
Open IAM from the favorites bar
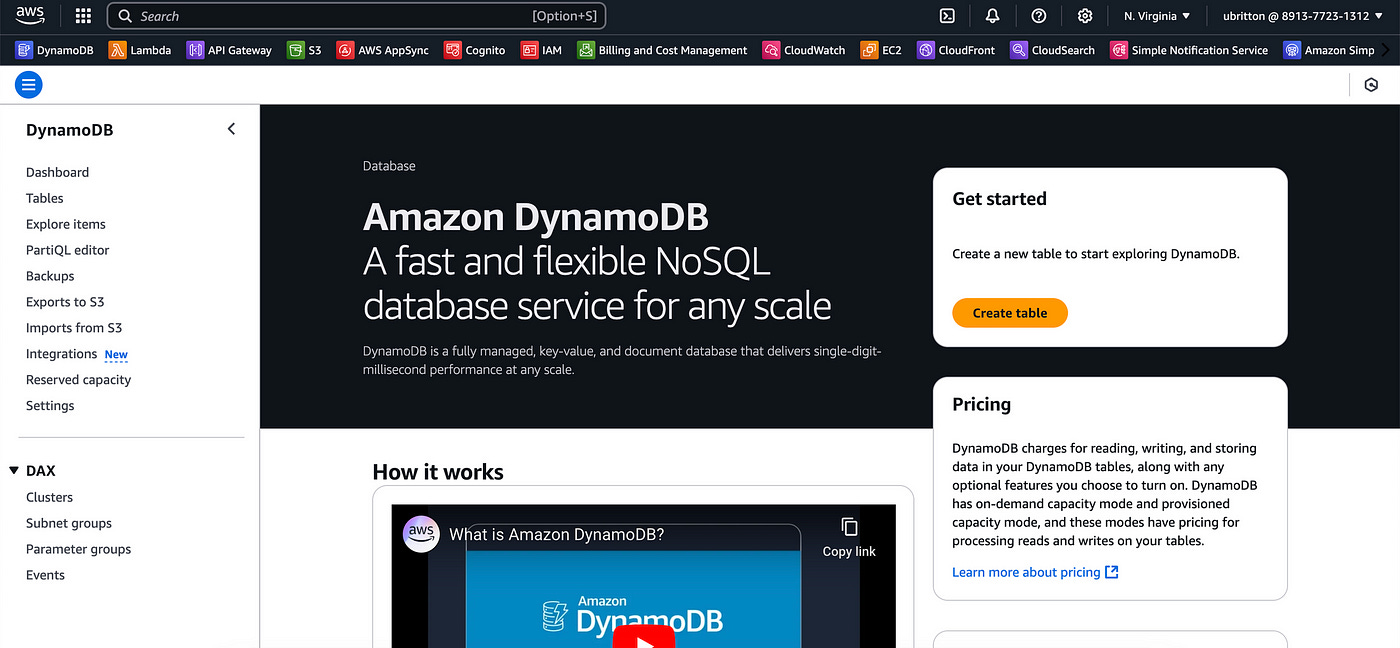coord(540,49)
